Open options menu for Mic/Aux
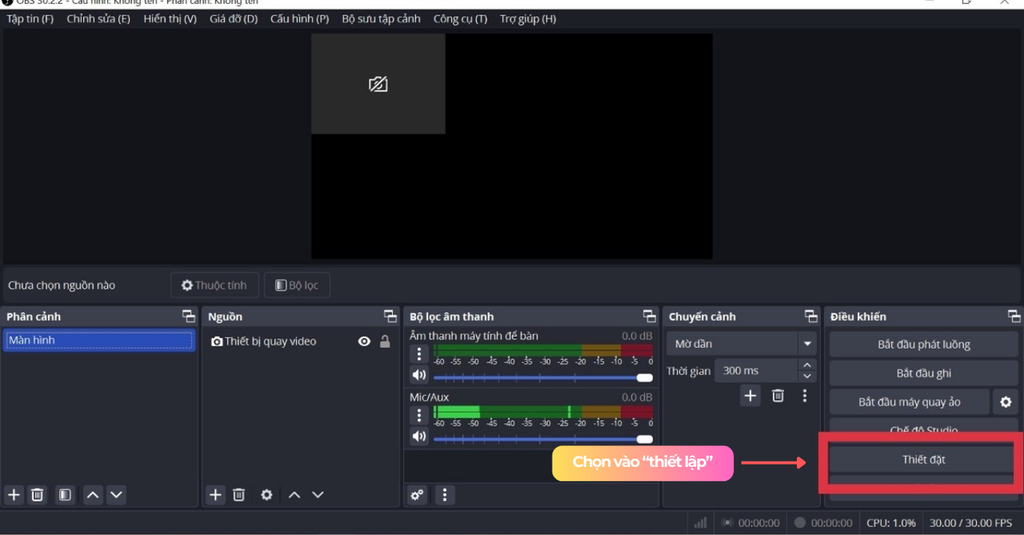The image size is (1024, 535). 419,415
